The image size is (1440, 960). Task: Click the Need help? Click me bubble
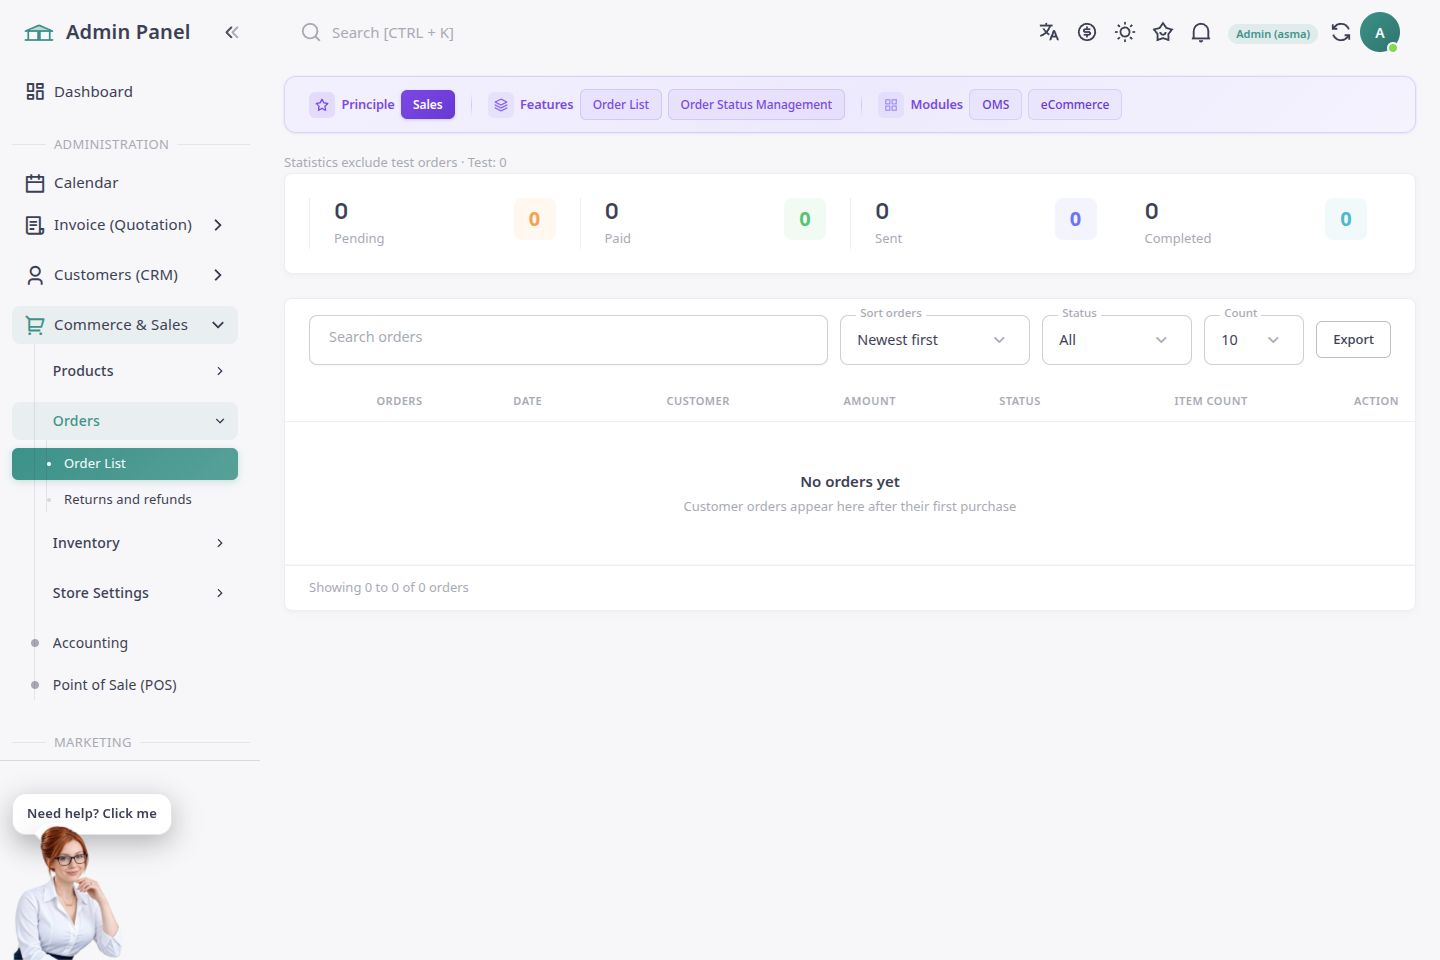click(92, 813)
